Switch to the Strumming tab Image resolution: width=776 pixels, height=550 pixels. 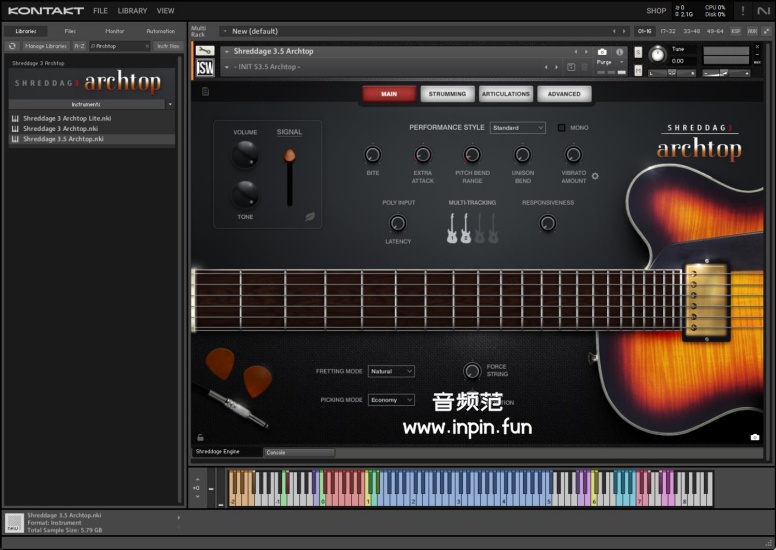tap(447, 94)
